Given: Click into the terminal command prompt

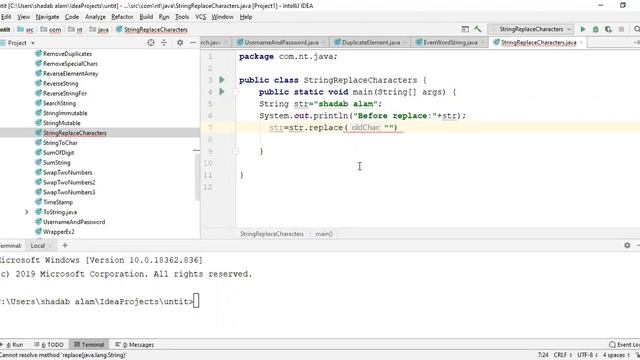Looking at the screenshot, I should click(196, 301).
